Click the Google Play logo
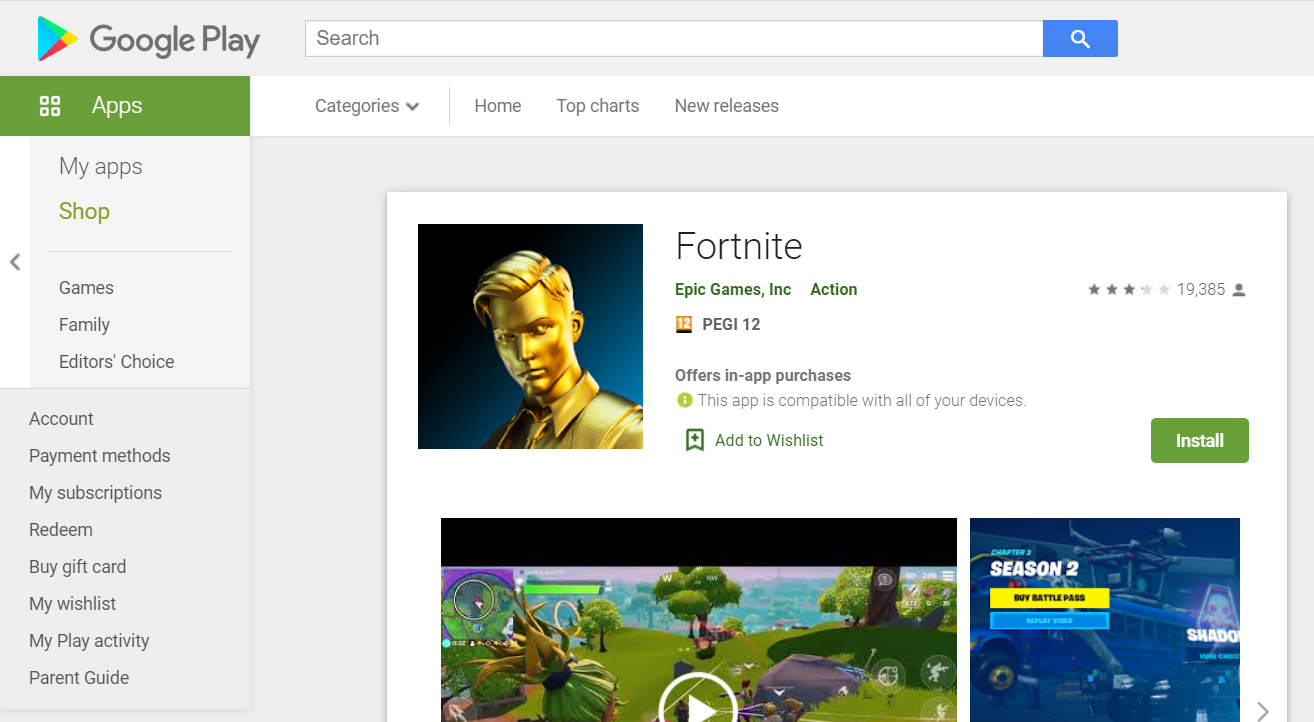Image resolution: width=1314 pixels, height=722 pixels. click(148, 39)
